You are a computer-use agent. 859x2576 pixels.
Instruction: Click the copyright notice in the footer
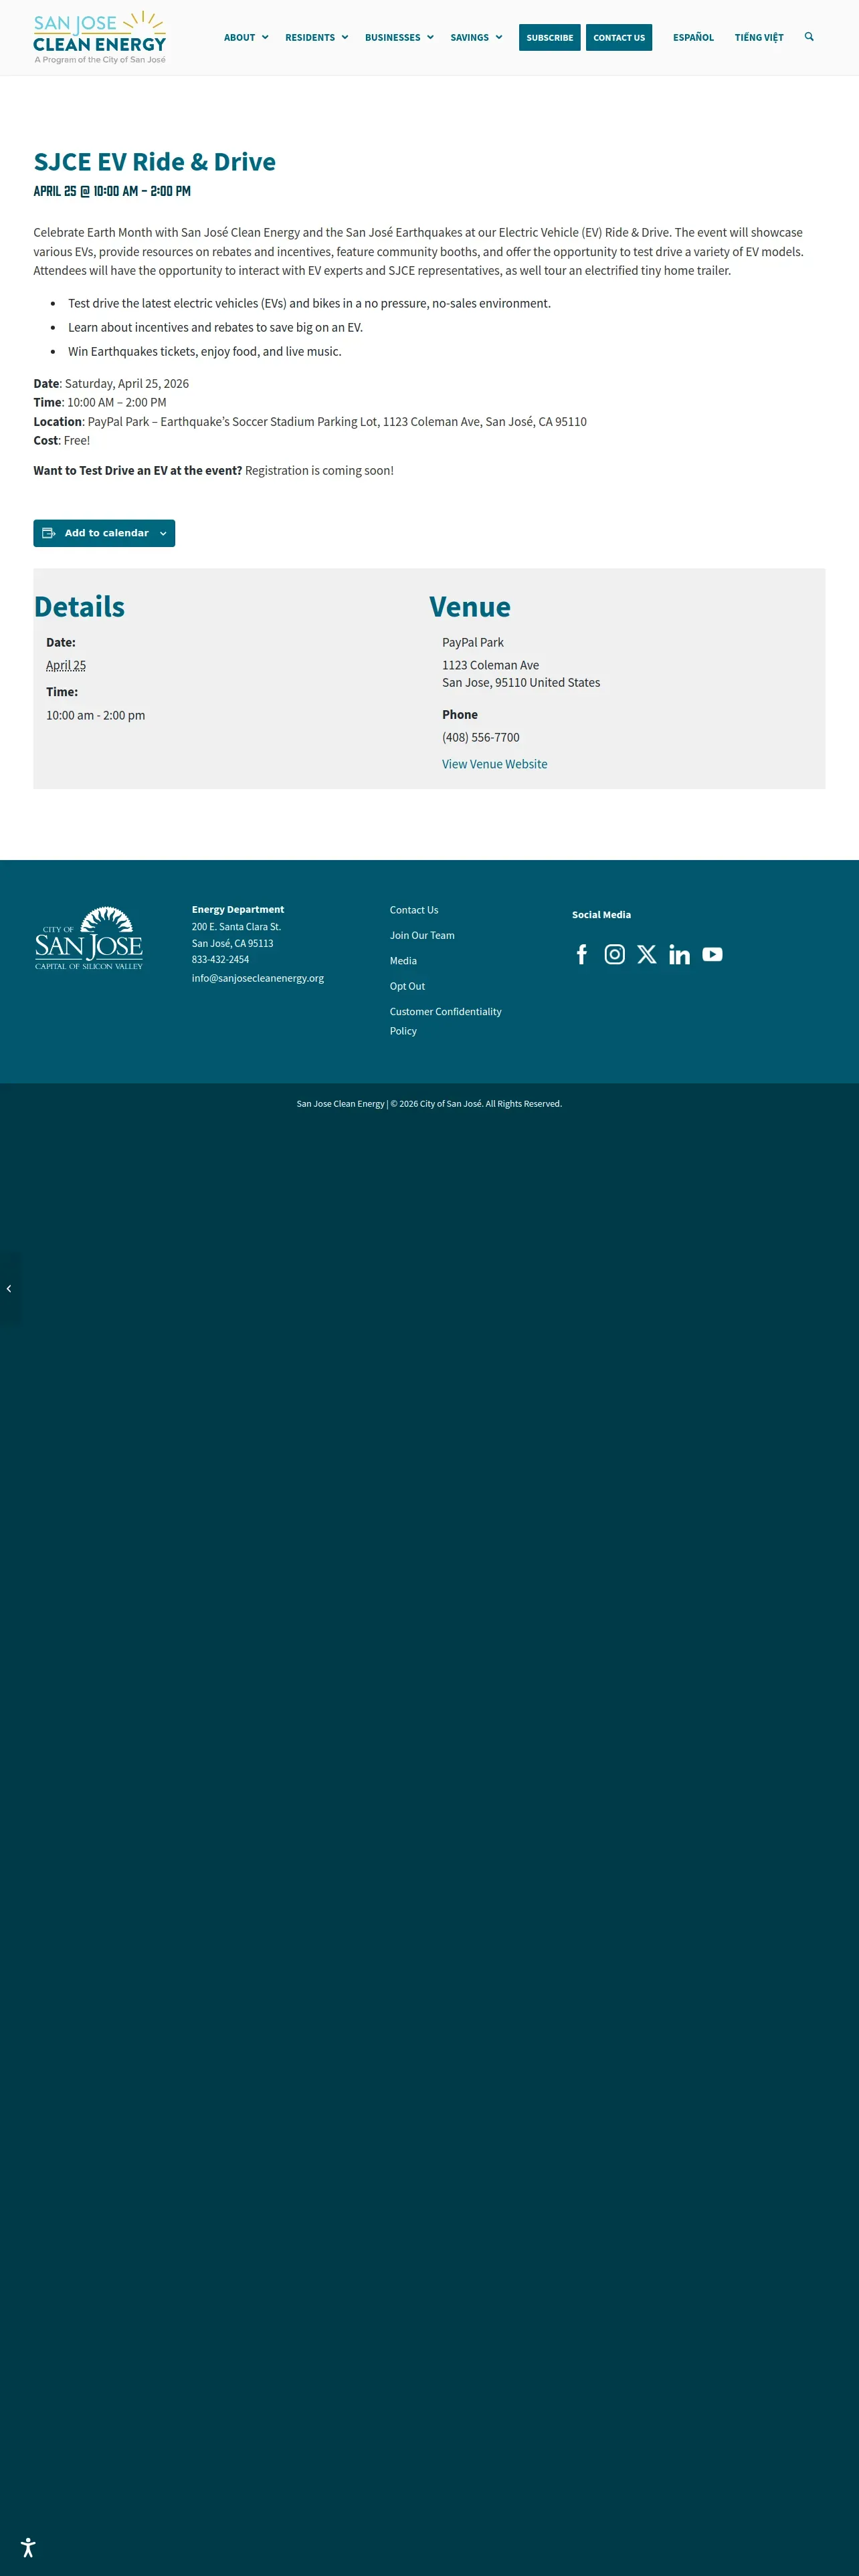pos(429,1104)
